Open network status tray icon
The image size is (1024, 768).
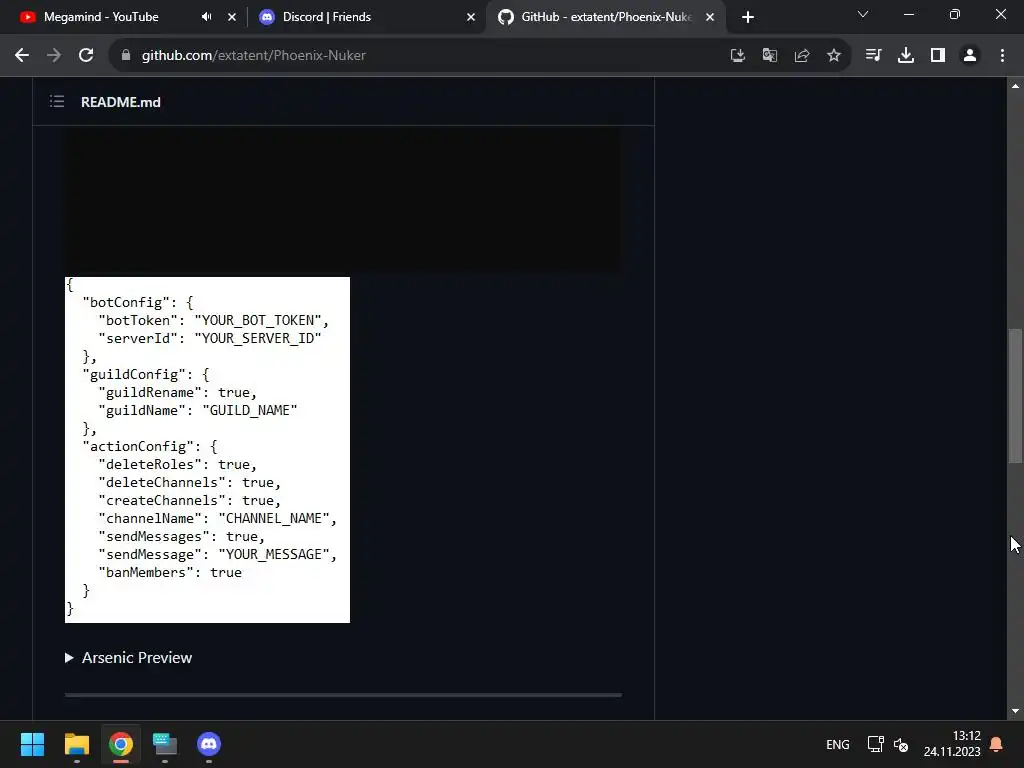point(876,744)
